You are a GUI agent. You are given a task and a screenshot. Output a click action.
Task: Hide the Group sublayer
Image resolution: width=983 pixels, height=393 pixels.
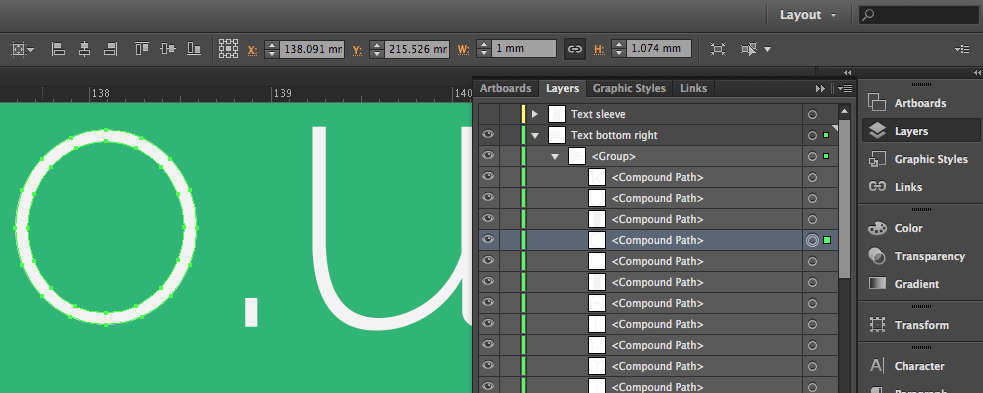pyautogui.click(x=488, y=155)
